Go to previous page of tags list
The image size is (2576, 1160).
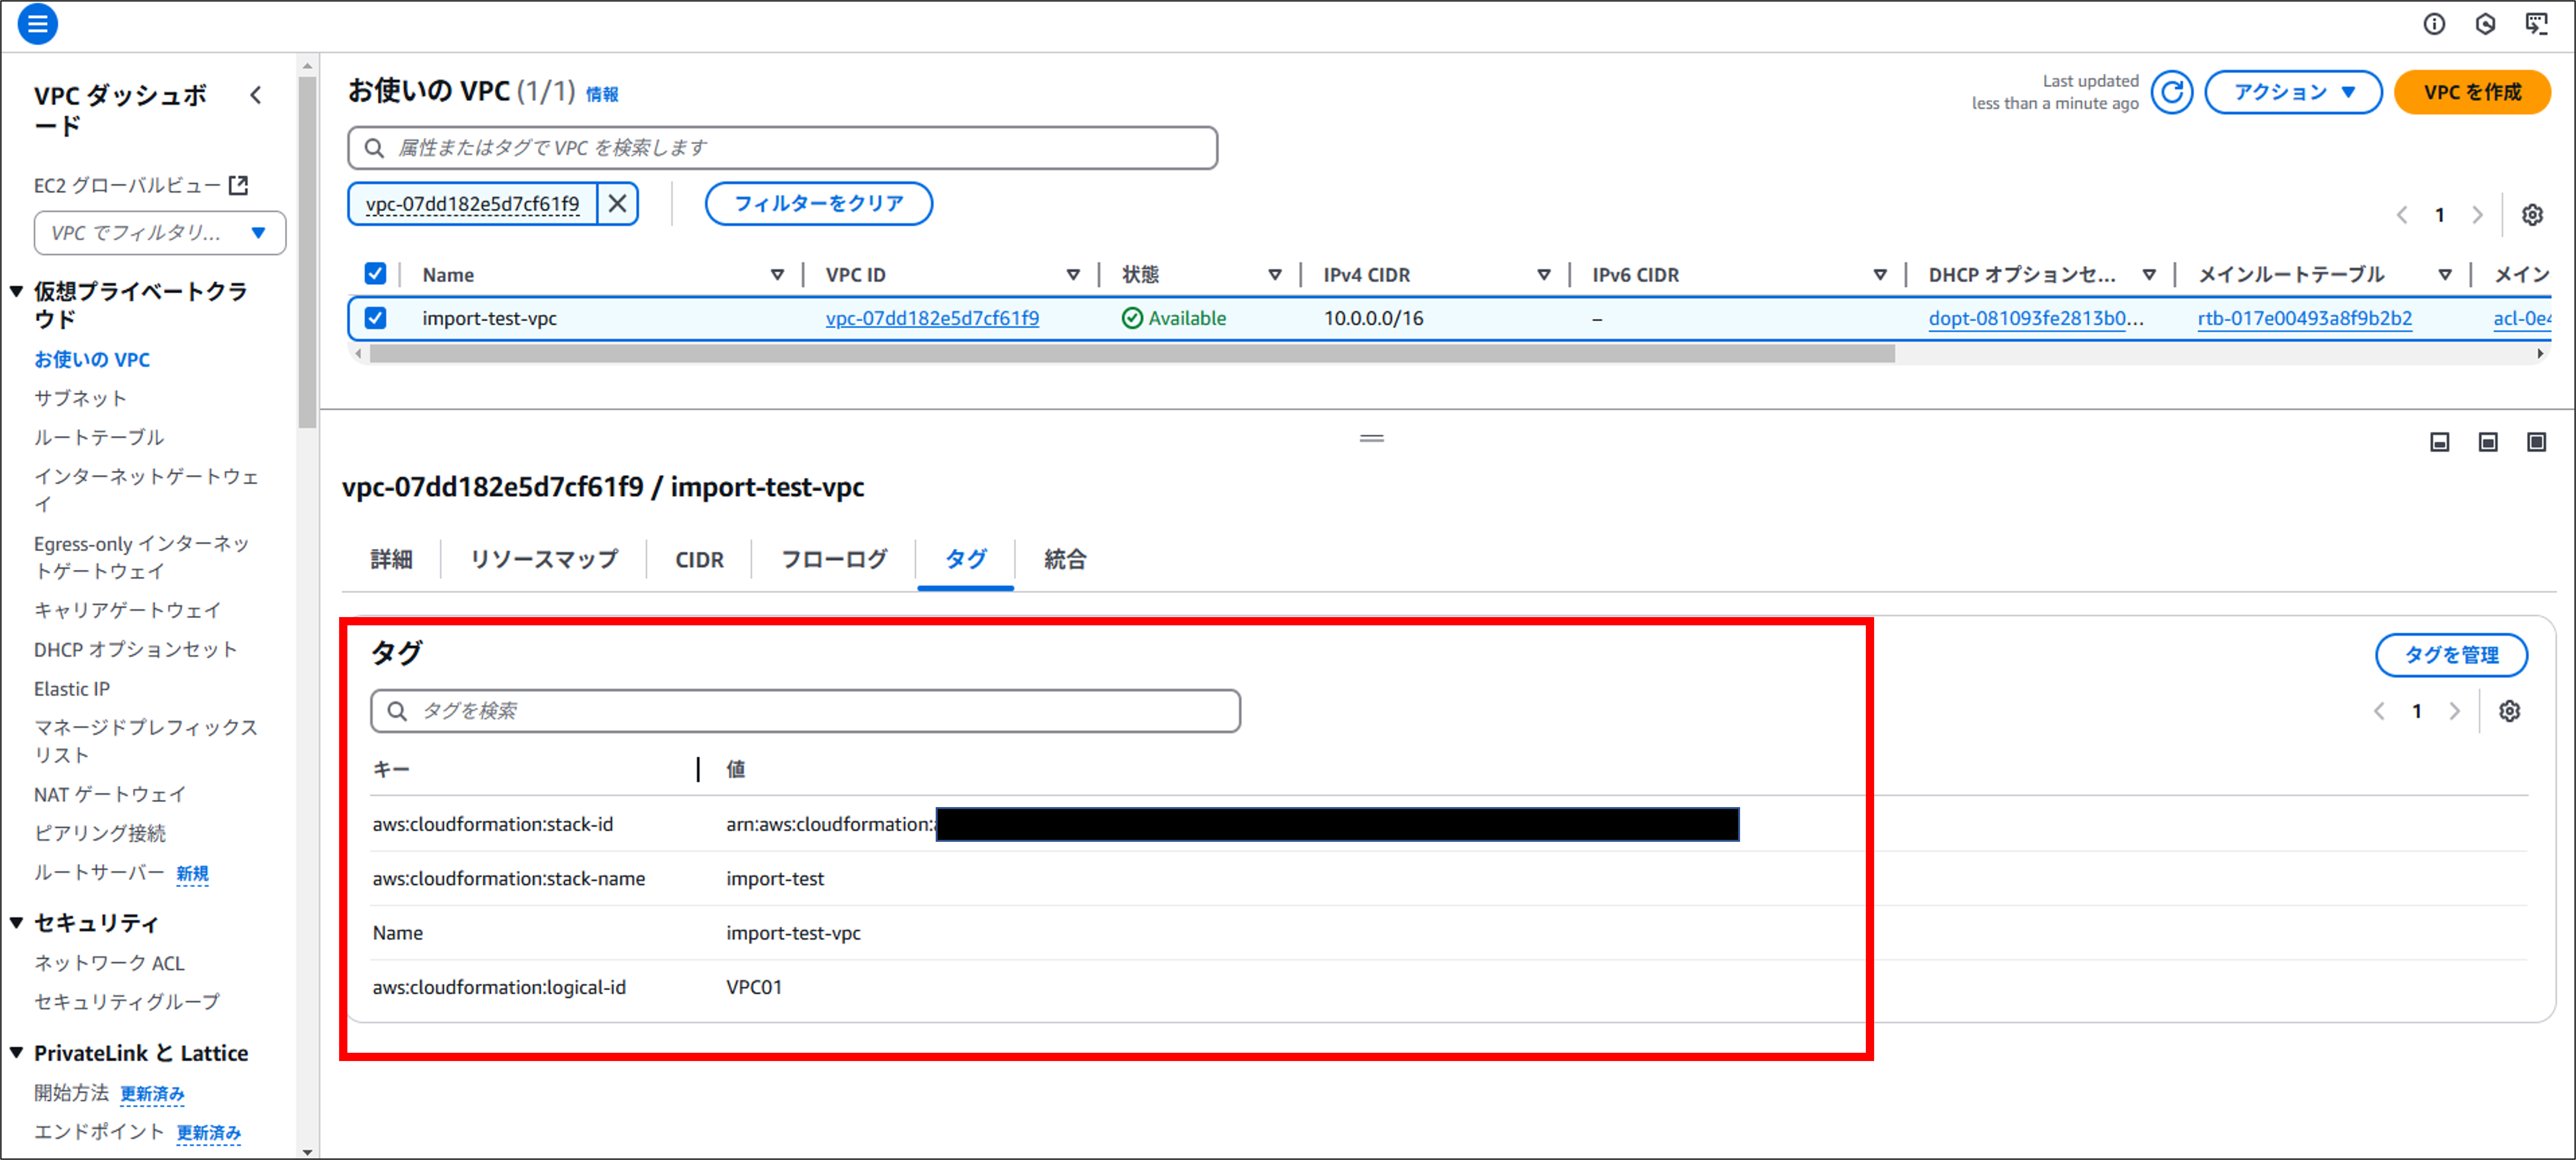click(x=2379, y=711)
